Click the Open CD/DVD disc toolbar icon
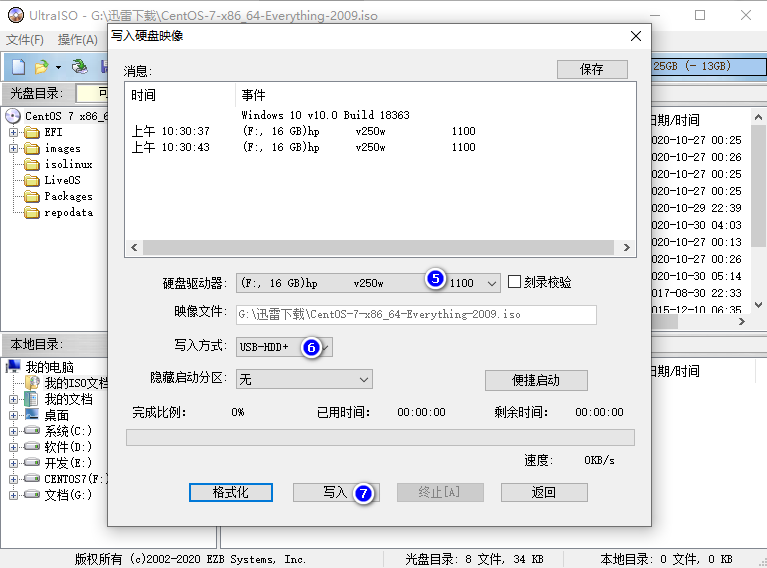This screenshot has width=767, height=568. click(80, 67)
